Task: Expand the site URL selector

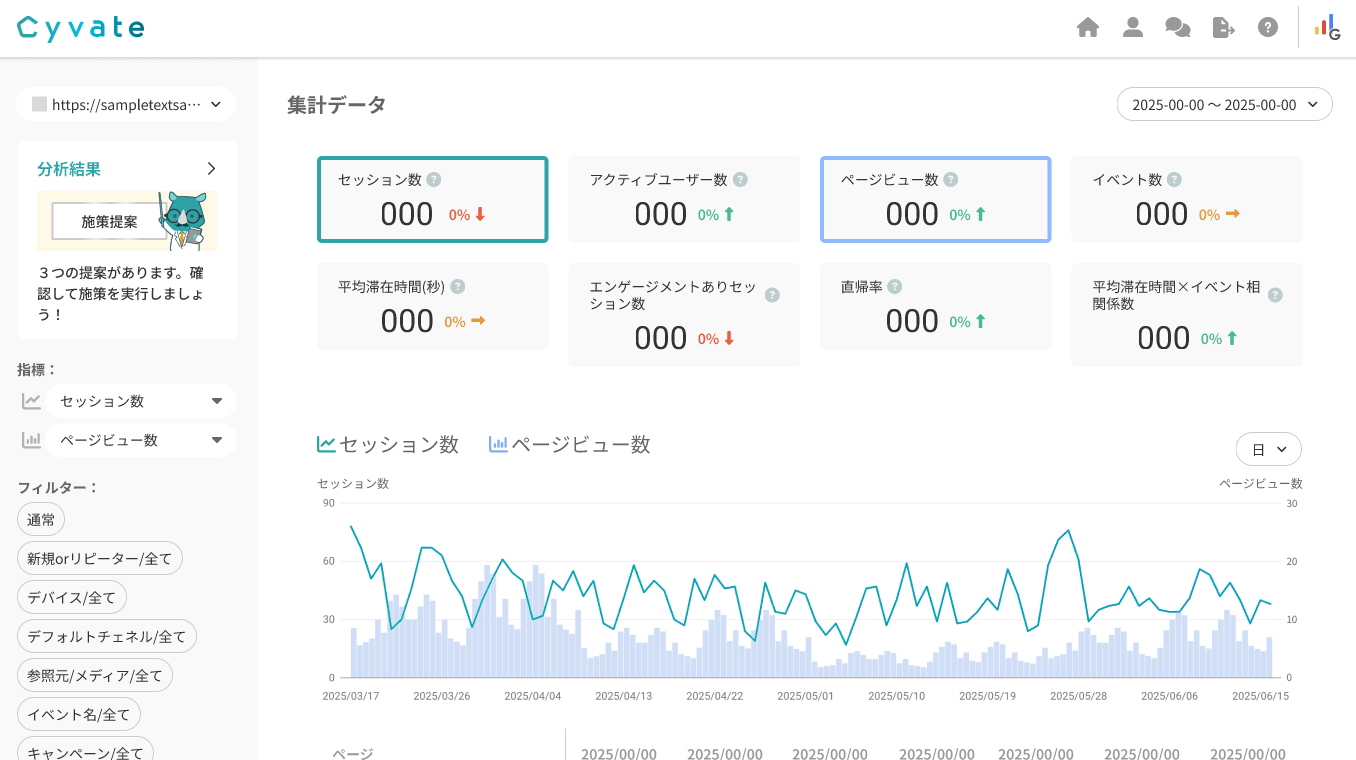Action: [x=126, y=104]
